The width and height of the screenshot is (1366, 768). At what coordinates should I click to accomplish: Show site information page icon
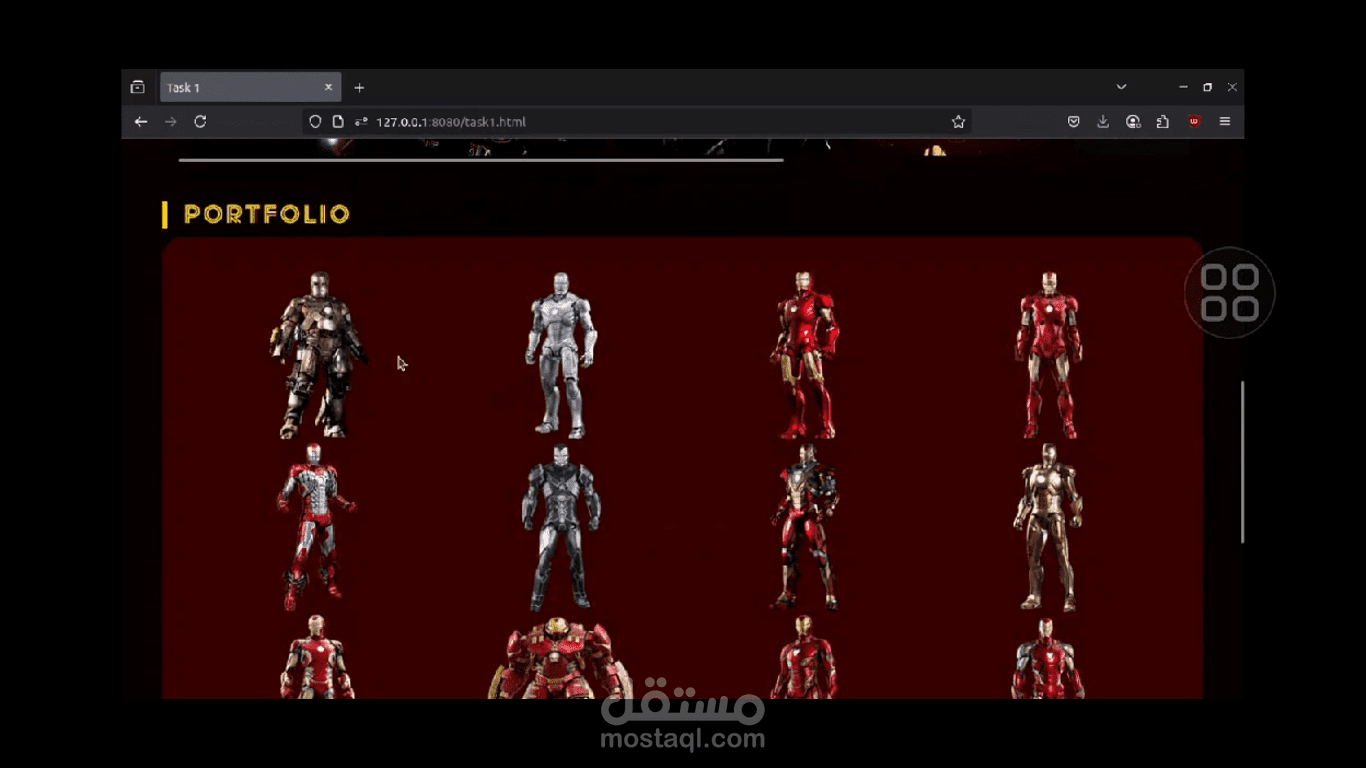tap(338, 122)
